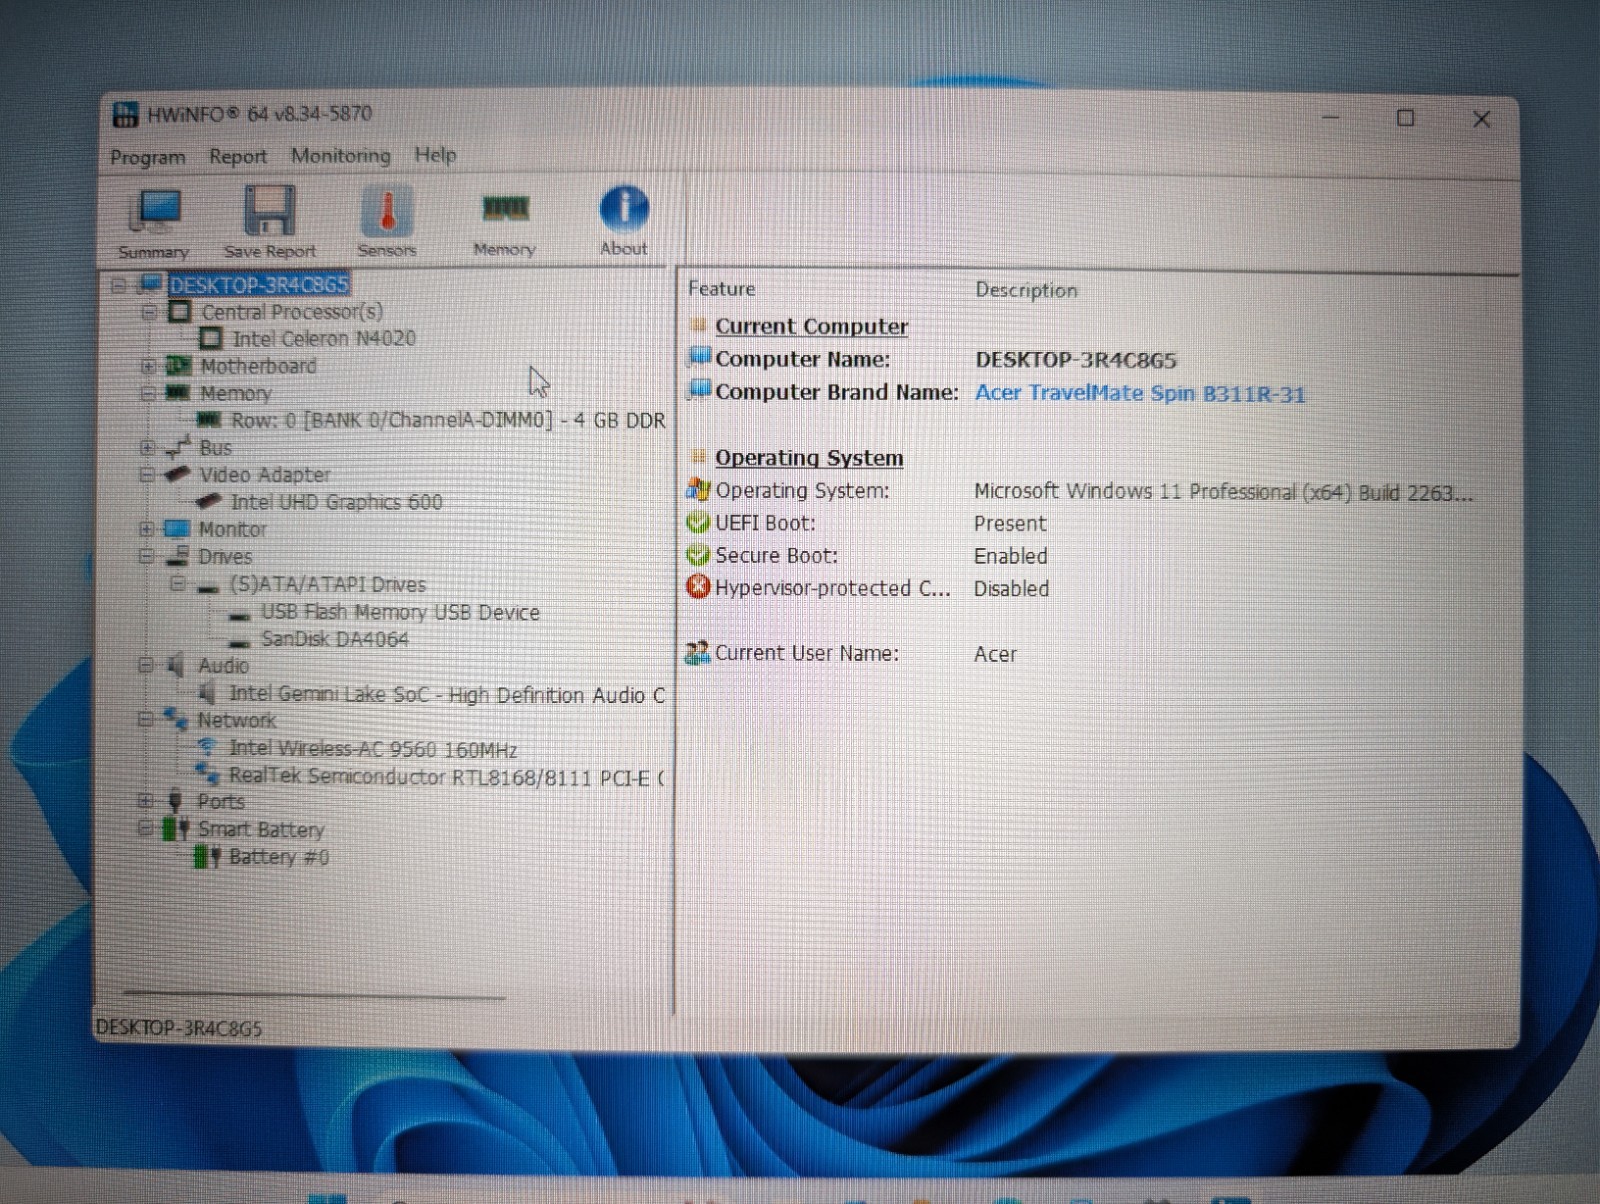Screen dimensions: 1600x1204
Task: Click the Current Computer section heading
Action: 812,326
